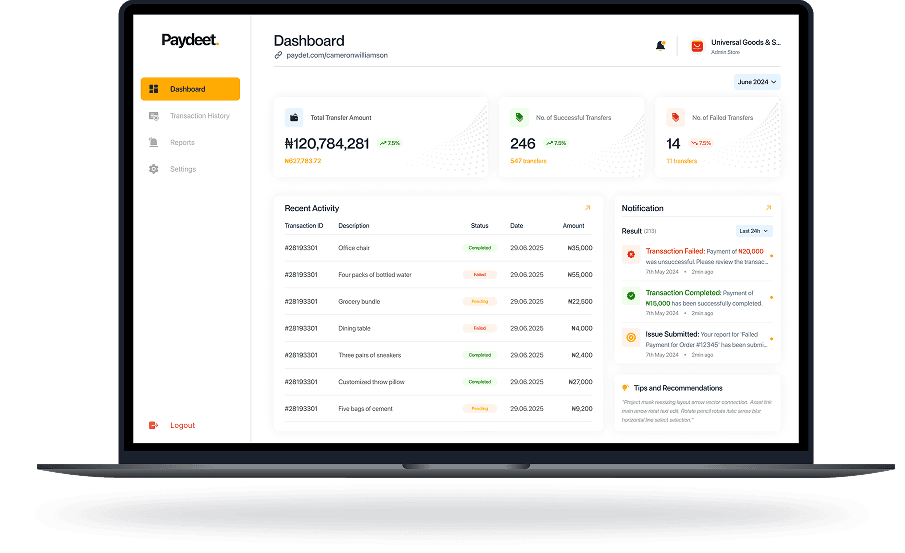Expand Recent Activity with arrow icon
This screenshot has width=905, height=553.
point(588,208)
